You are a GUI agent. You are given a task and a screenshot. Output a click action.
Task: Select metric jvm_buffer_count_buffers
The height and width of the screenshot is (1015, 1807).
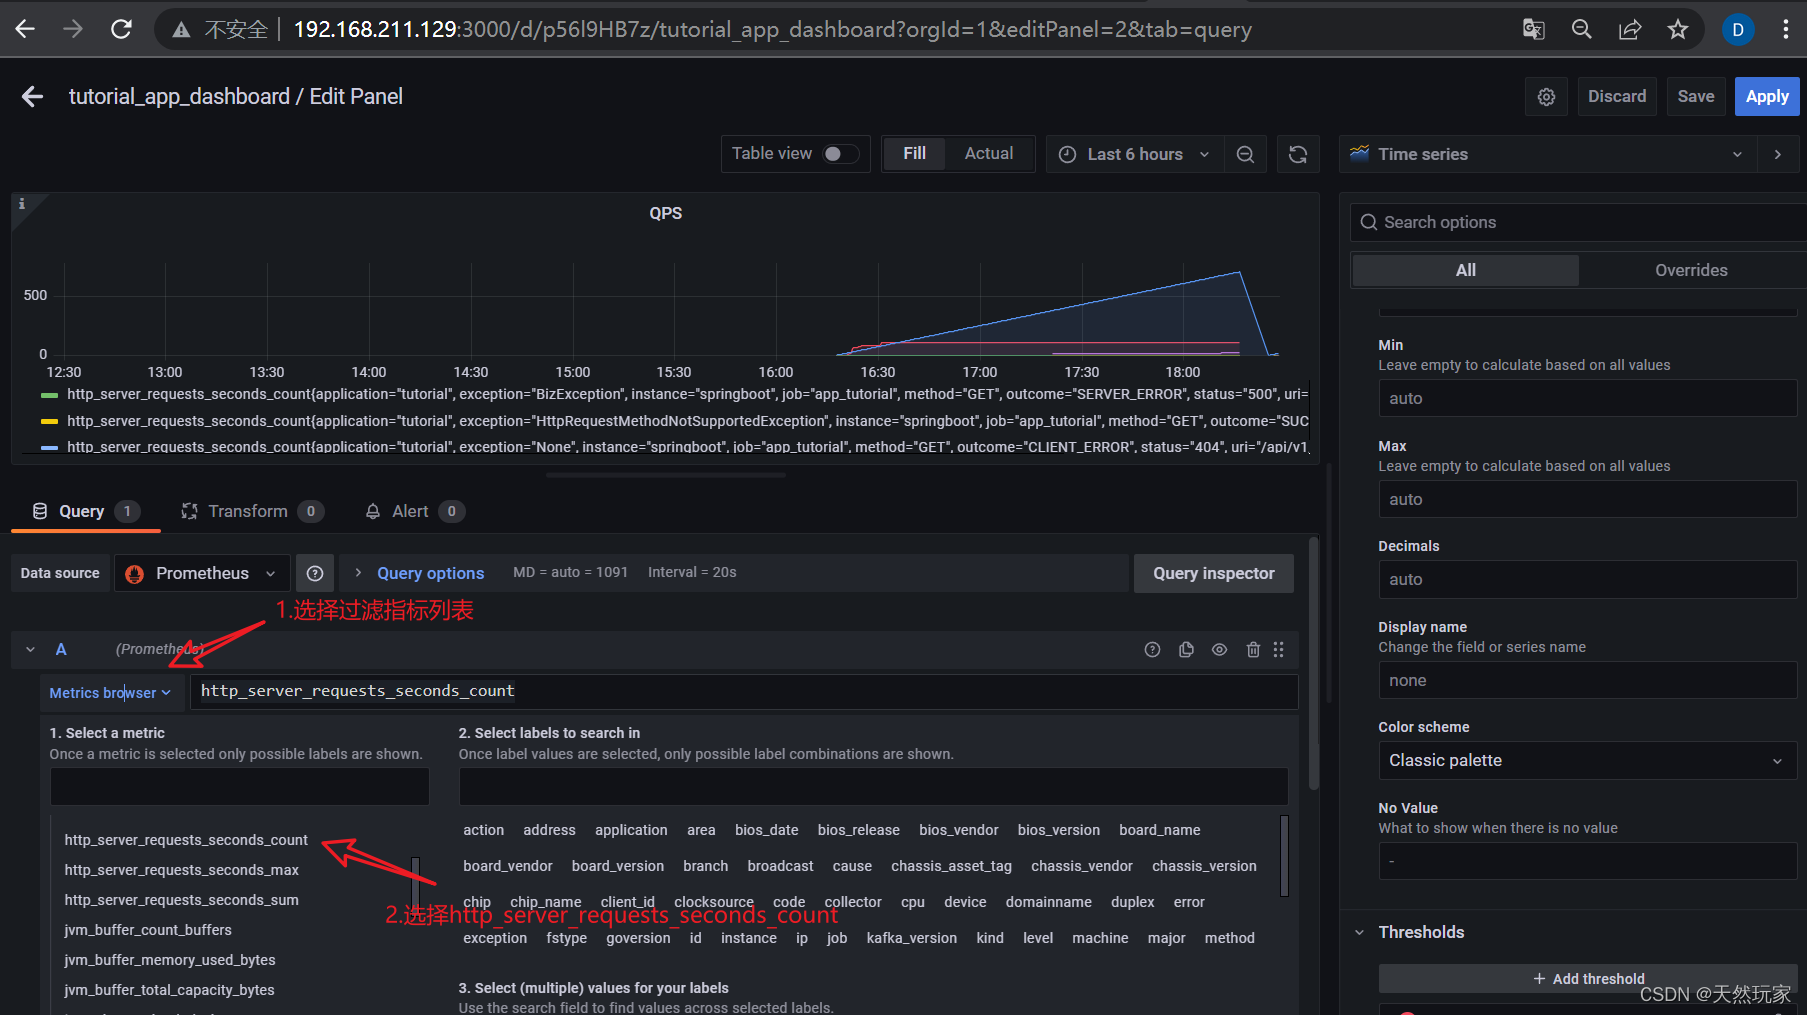click(148, 930)
